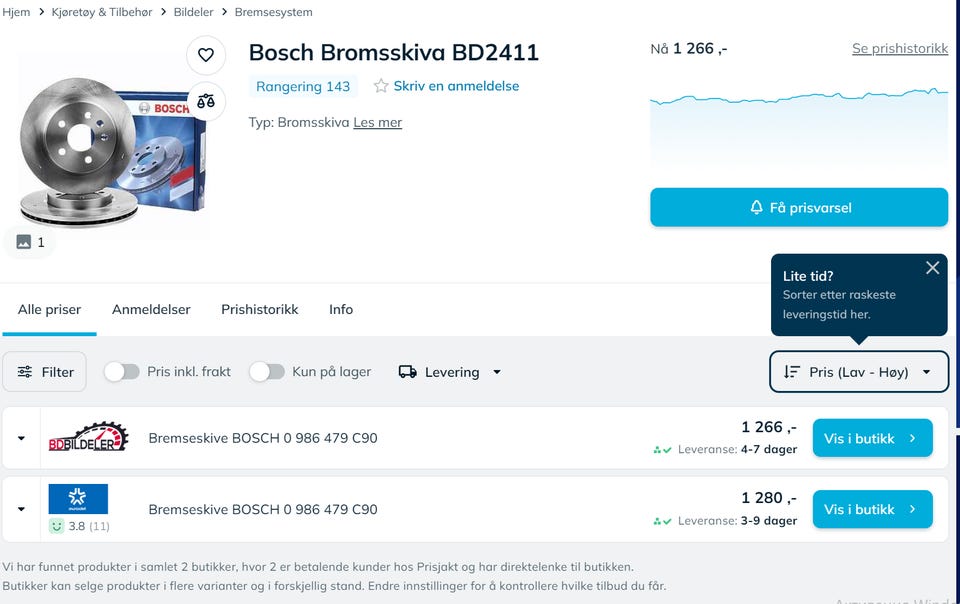Image resolution: width=960 pixels, height=604 pixels.
Task: Open the Prishistorikk tab
Action: 259,310
